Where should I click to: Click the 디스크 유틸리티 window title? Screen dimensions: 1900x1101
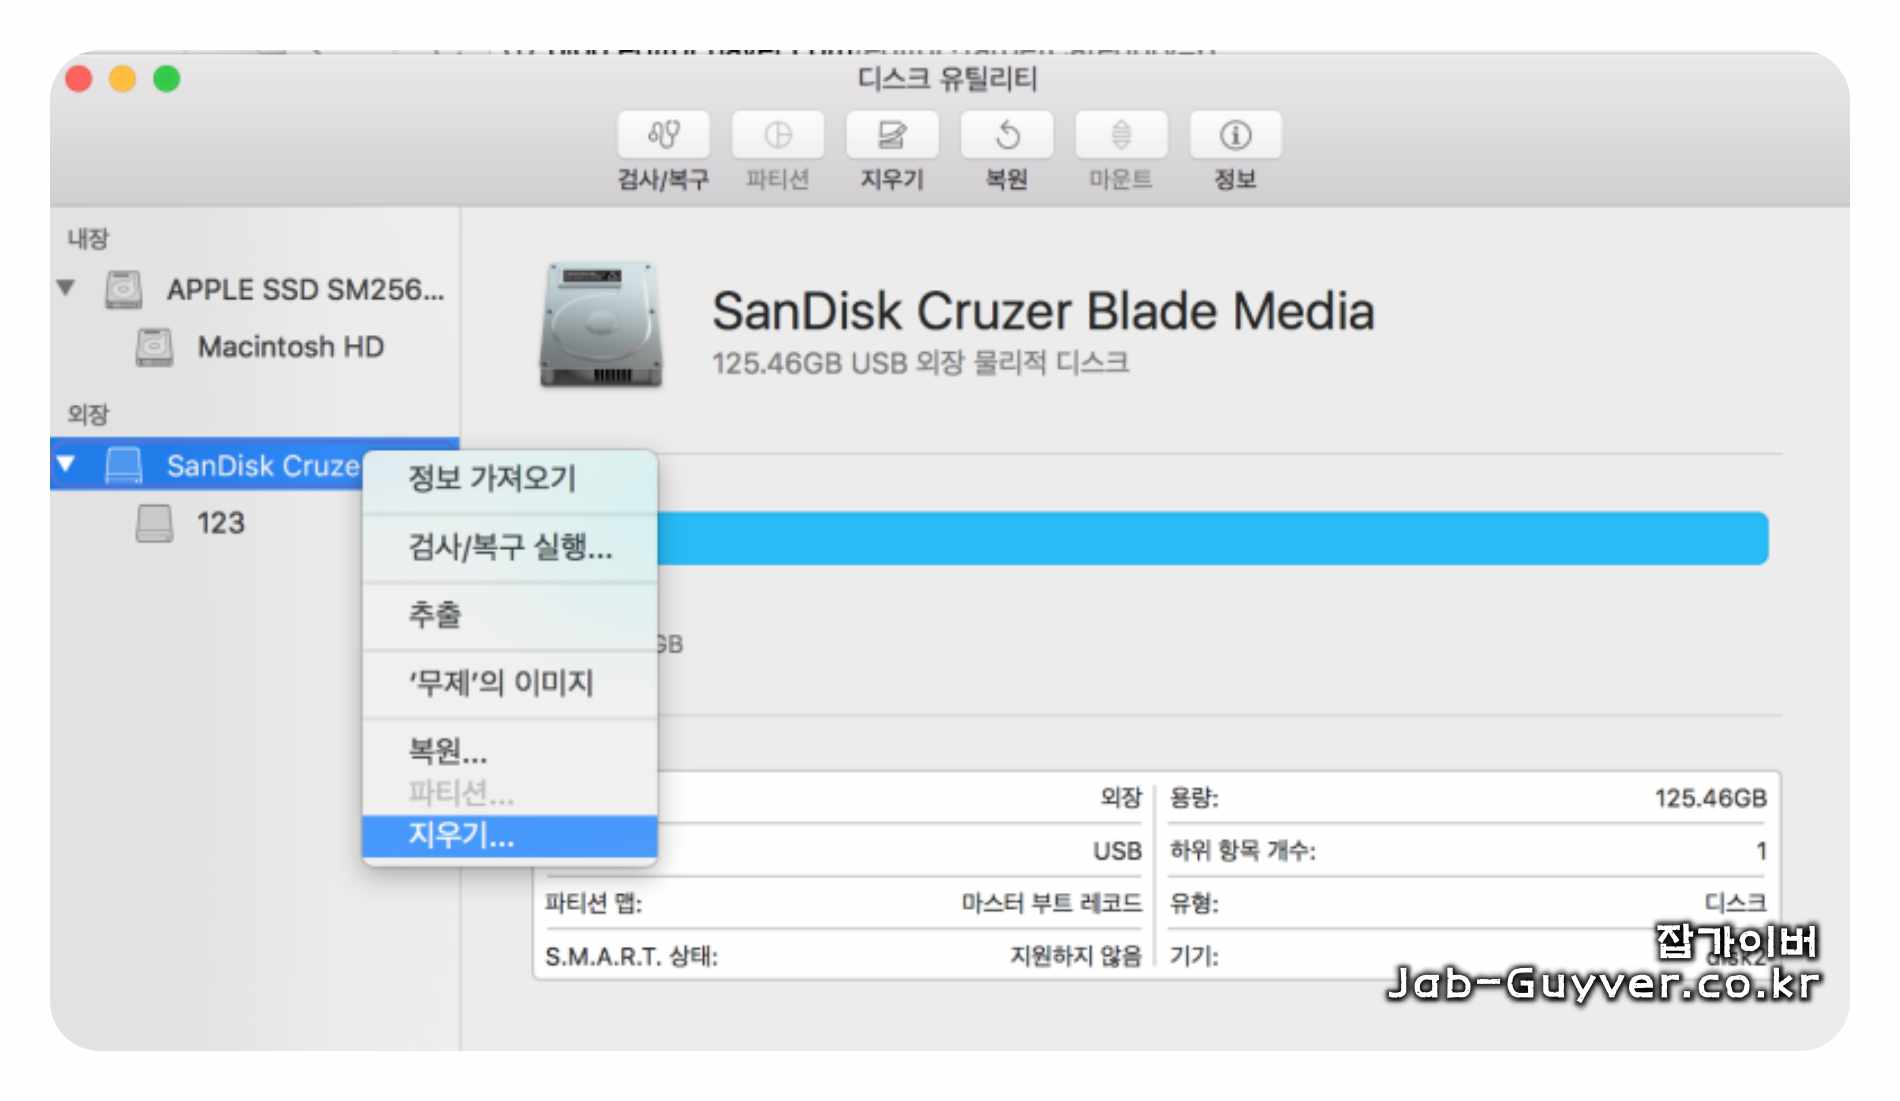(x=948, y=78)
